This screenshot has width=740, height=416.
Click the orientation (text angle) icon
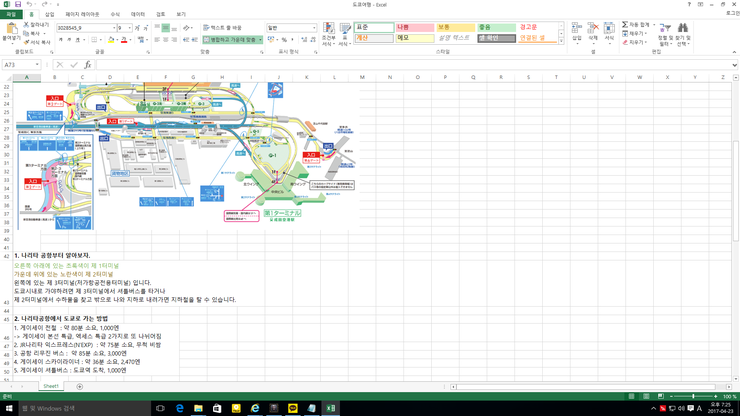[187, 28]
